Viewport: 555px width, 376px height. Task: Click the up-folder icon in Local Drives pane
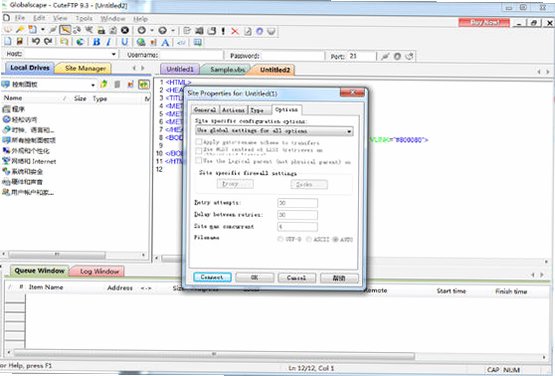tap(104, 84)
